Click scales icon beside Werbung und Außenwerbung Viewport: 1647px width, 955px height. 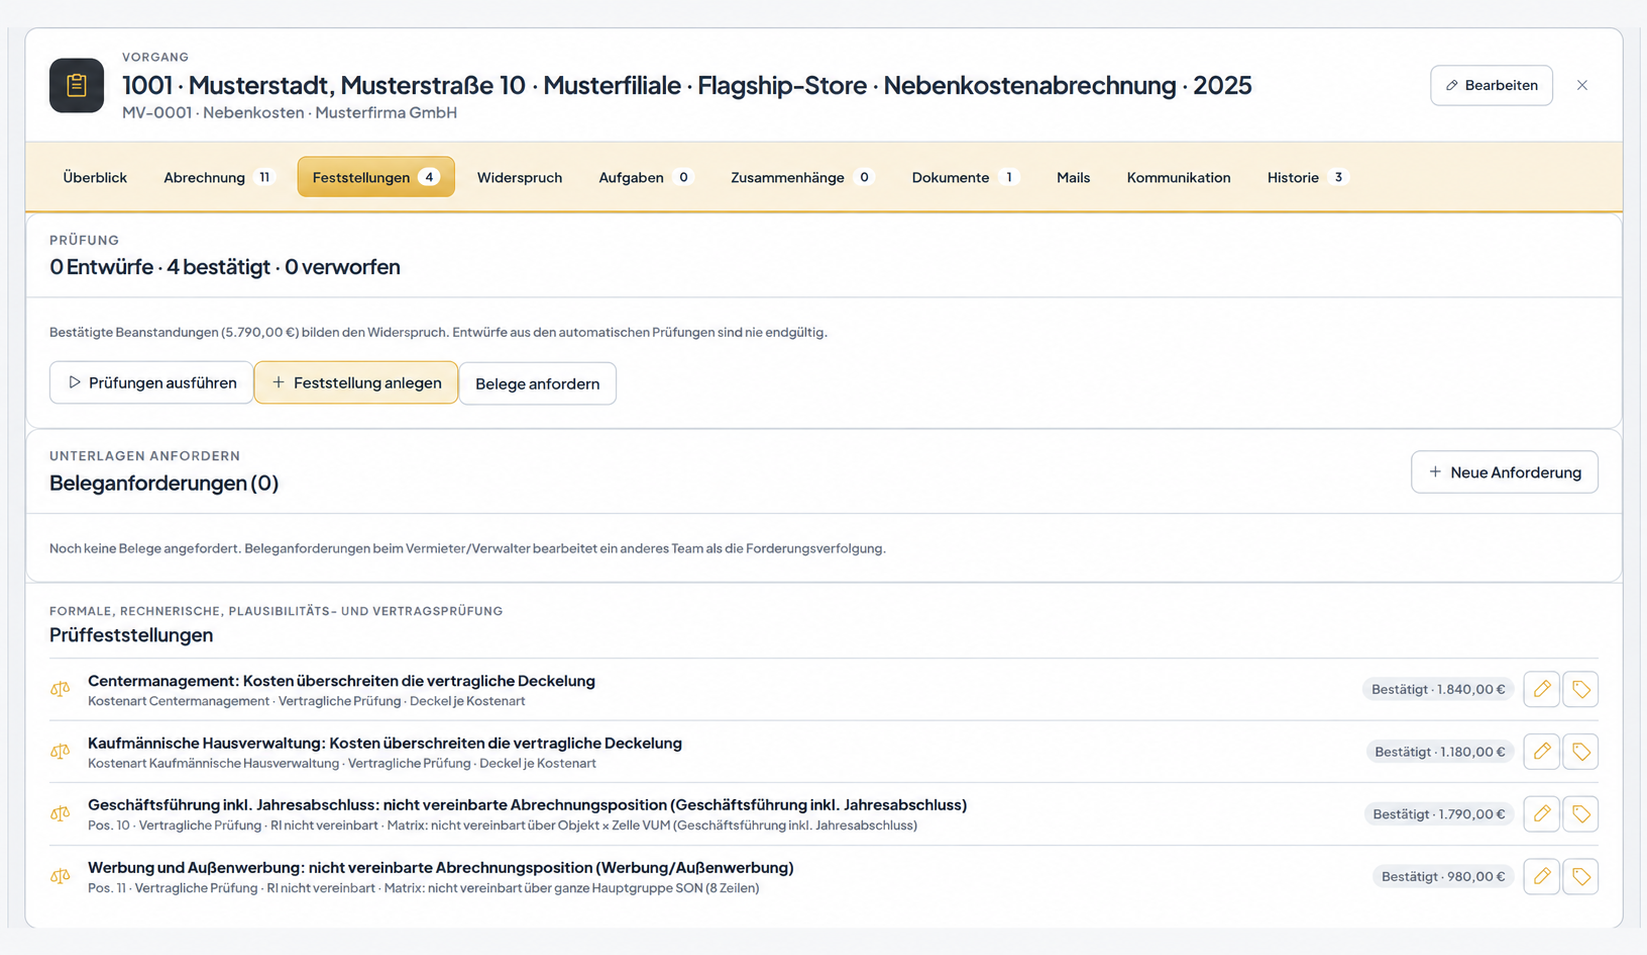pyautogui.click(x=60, y=876)
